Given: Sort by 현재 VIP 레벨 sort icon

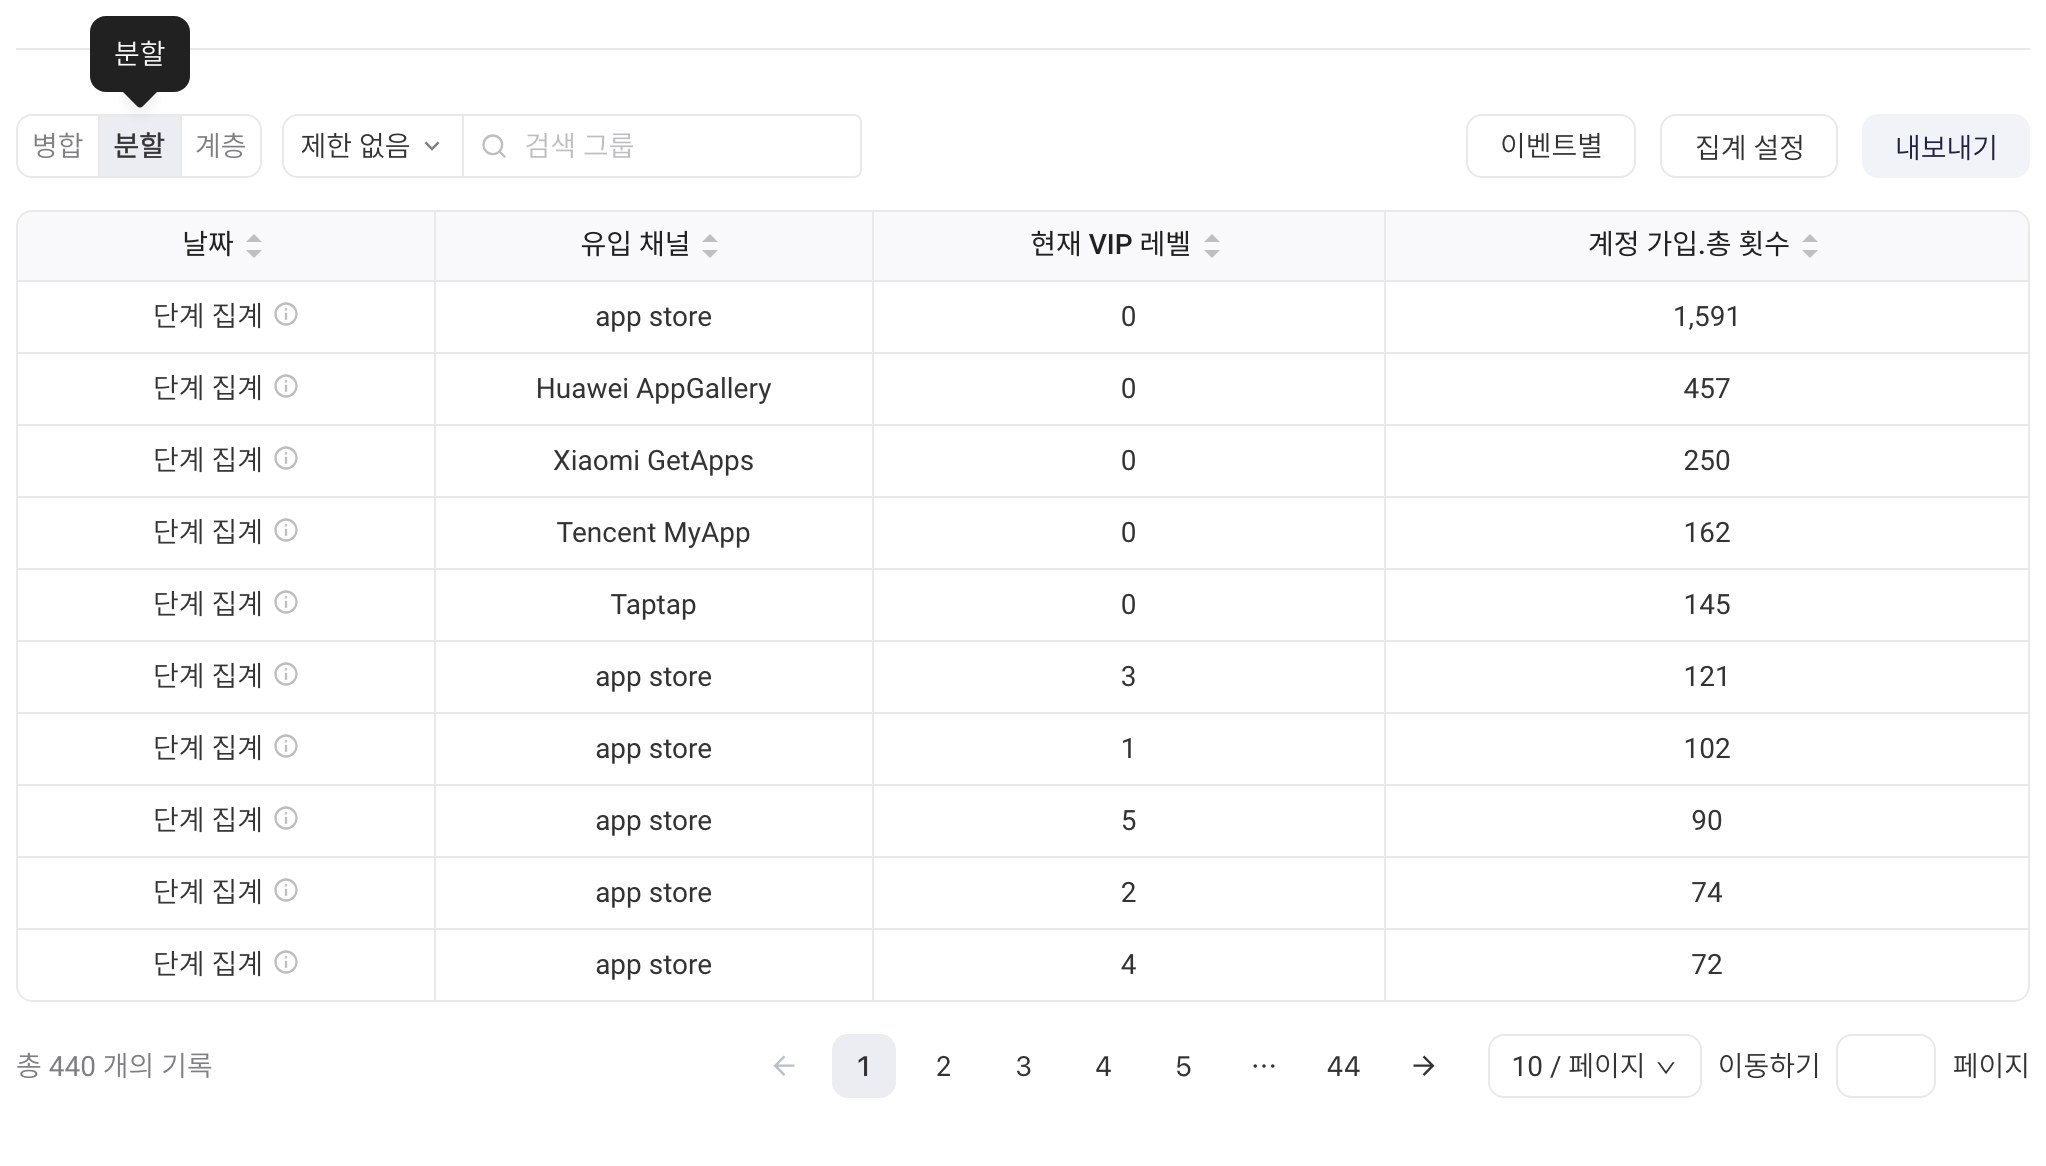Looking at the screenshot, I should coord(1212,245).
